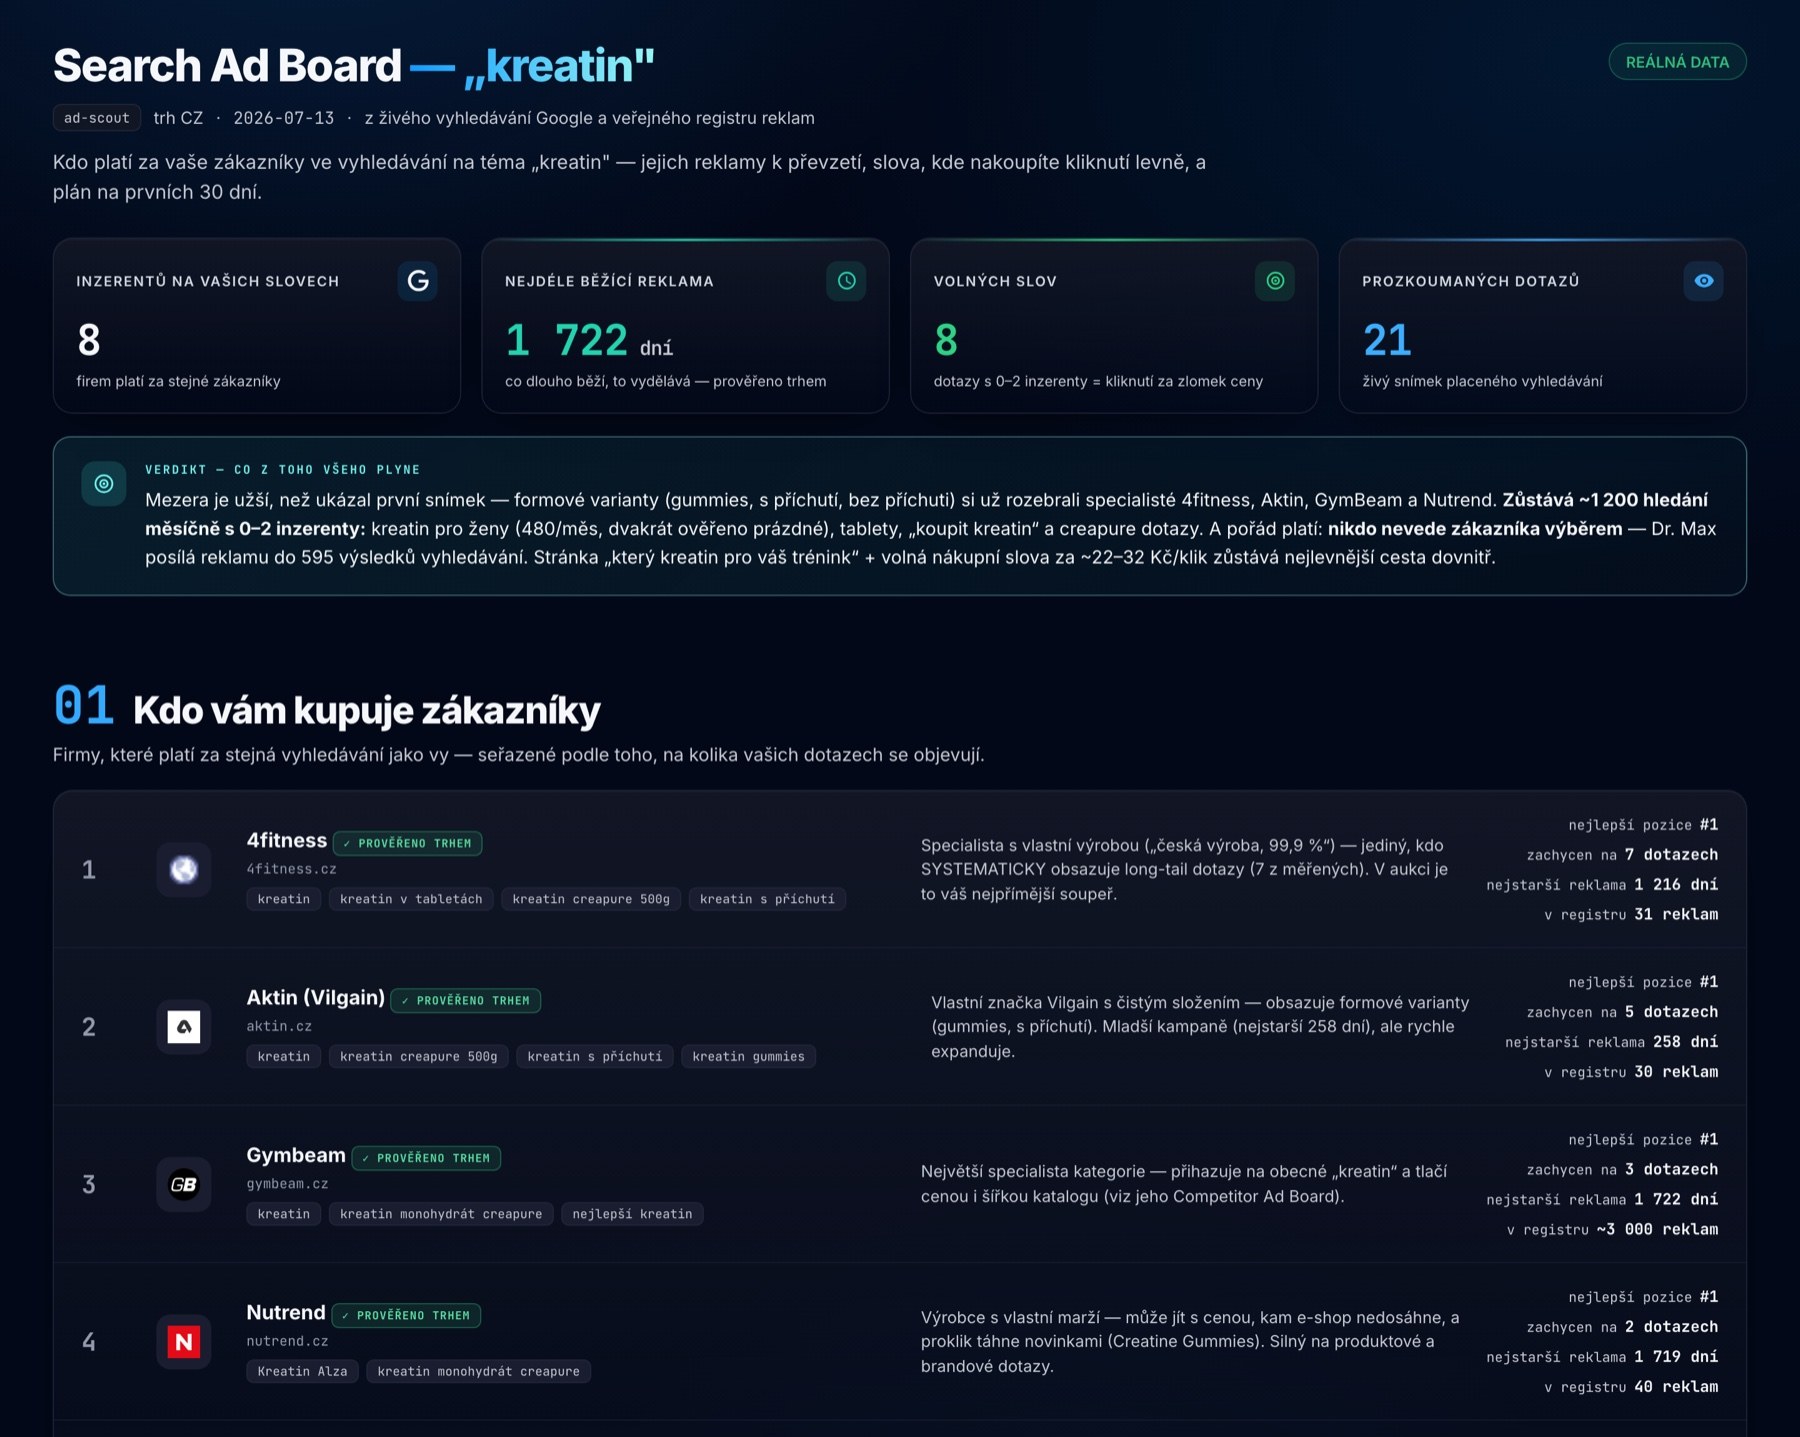Open the gymbeam.cz domain link
This screenshot has height=1437, width=1800.
(x=288, y=1184)
